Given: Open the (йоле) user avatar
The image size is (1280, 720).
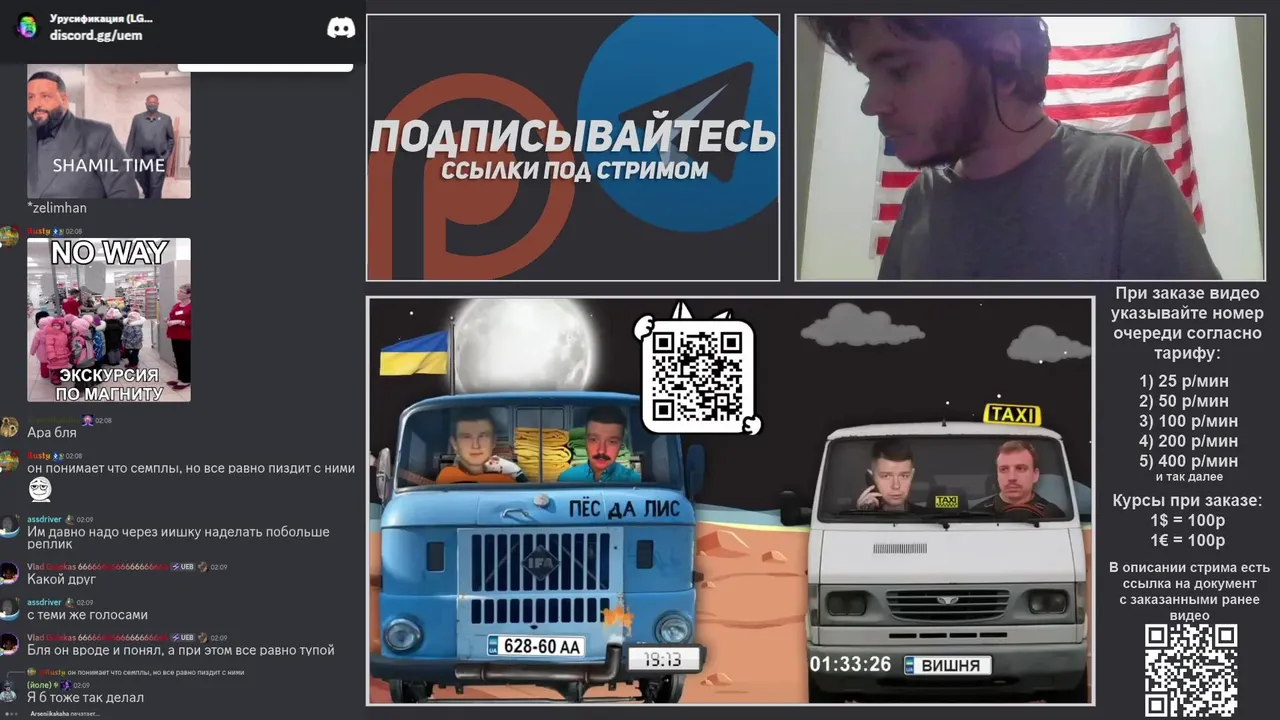Looking at the screenshot, I should [x=9, y=691].
